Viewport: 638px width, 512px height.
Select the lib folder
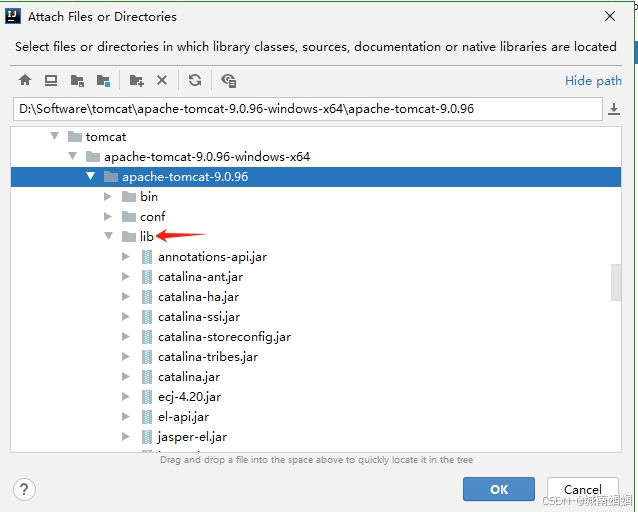click(316, 236)
